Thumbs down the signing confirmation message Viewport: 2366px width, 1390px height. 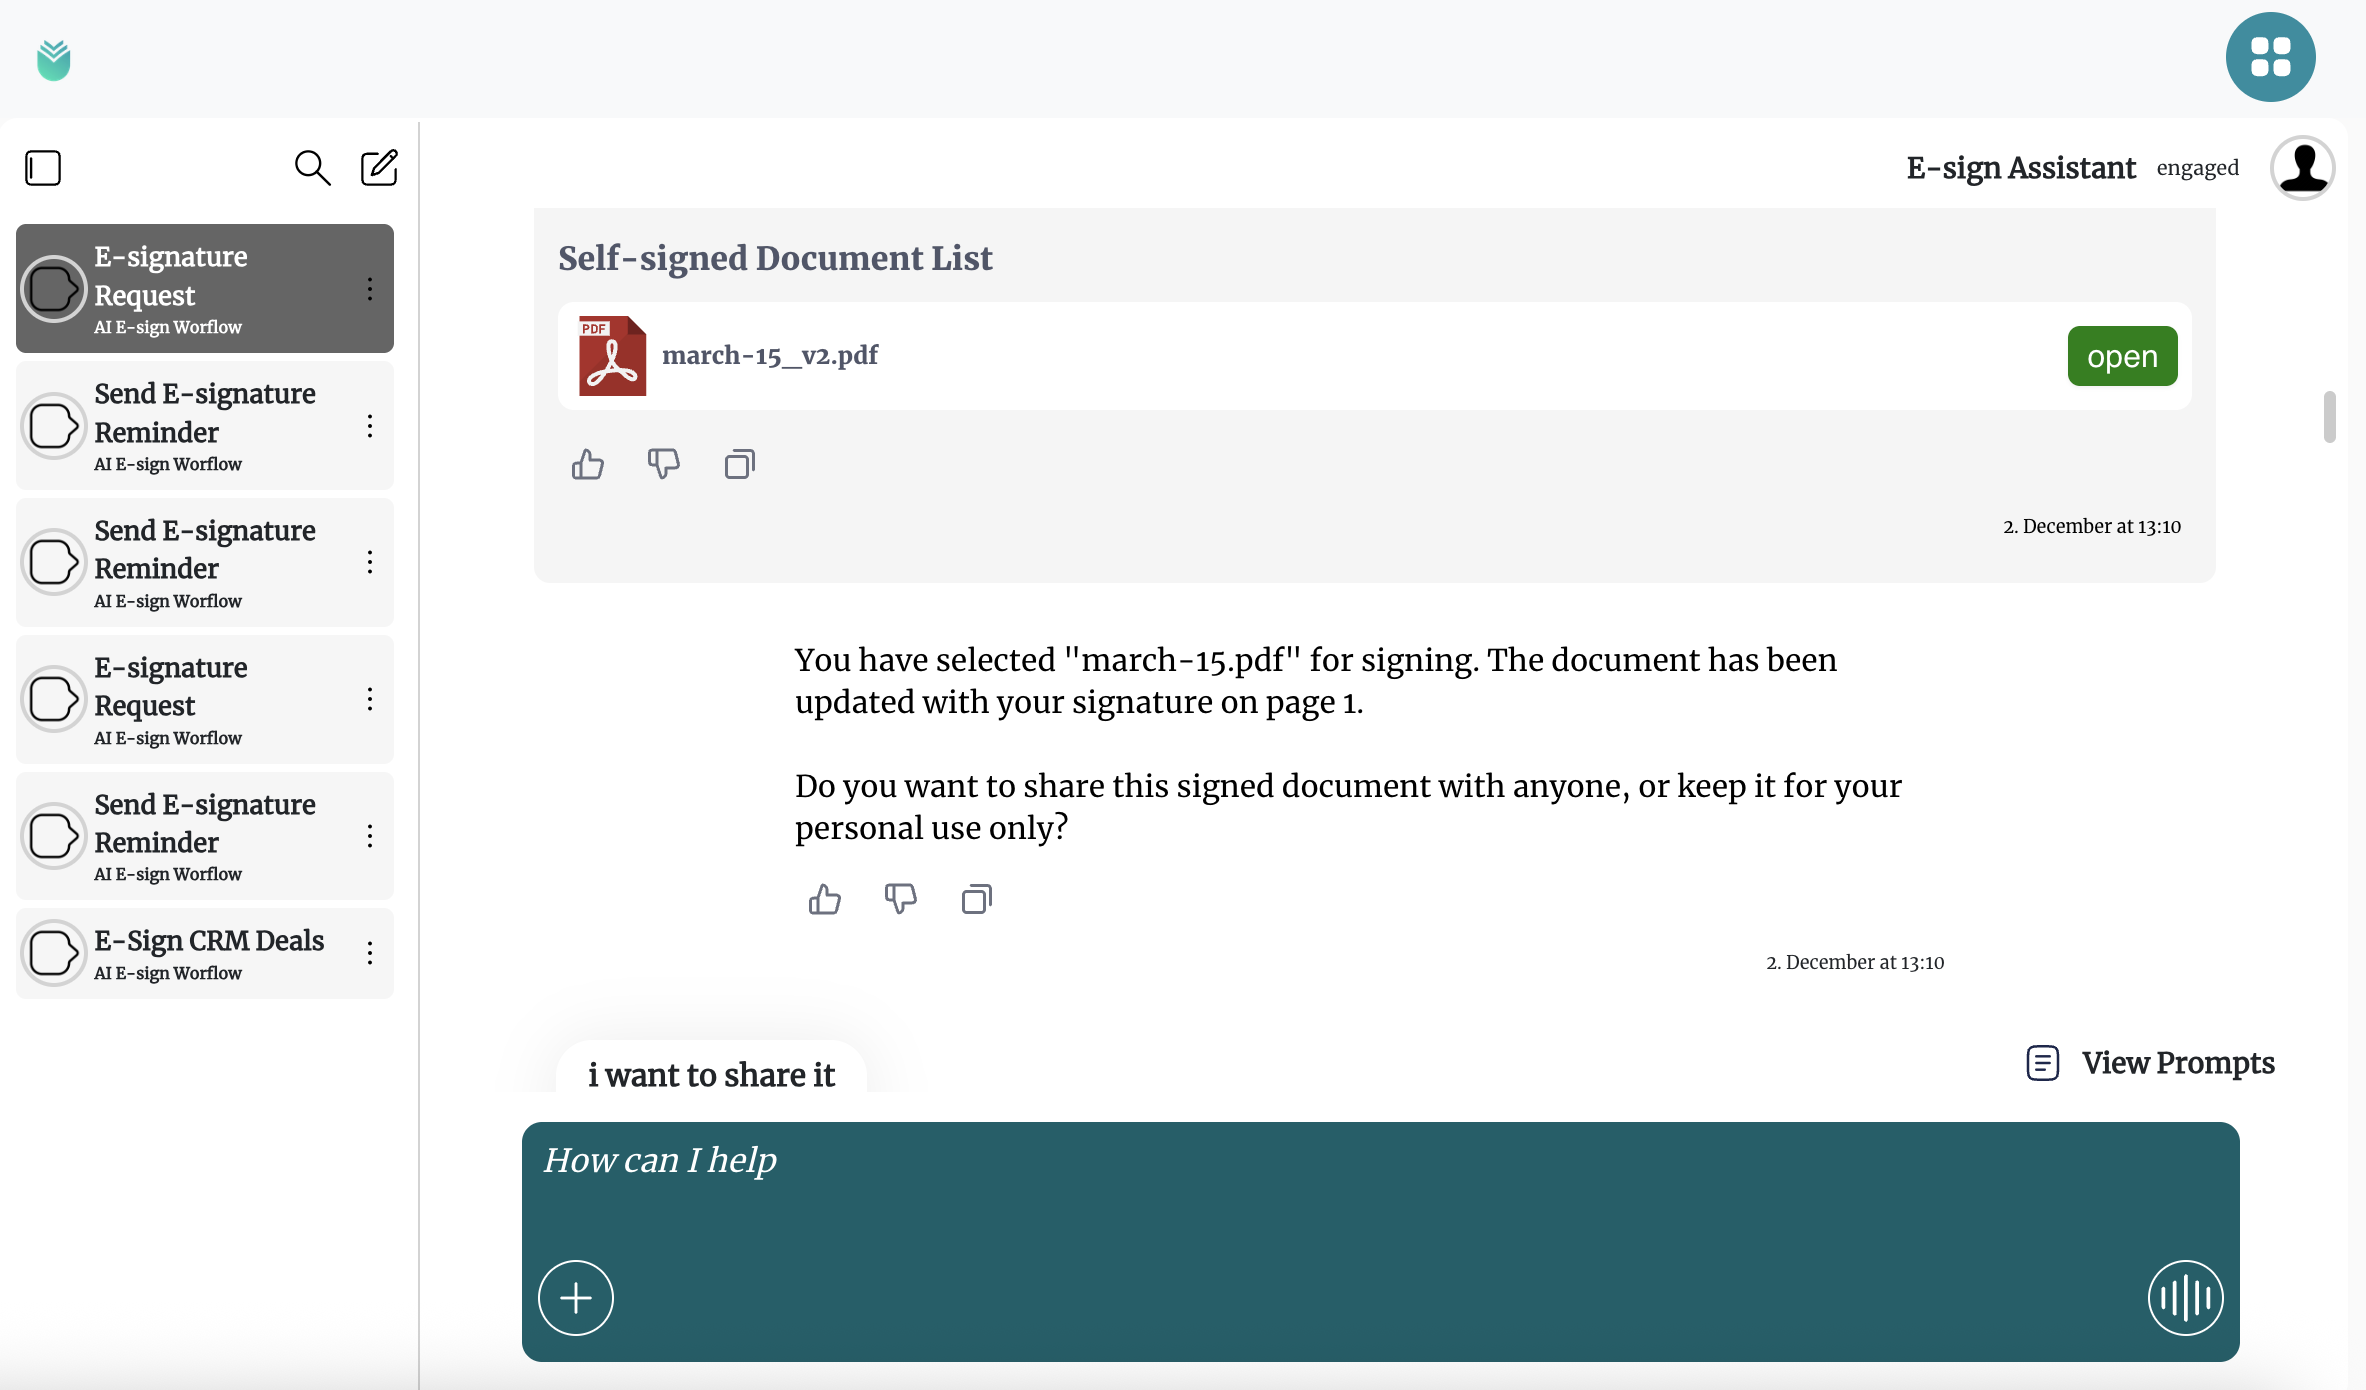(x=901, y=899)
